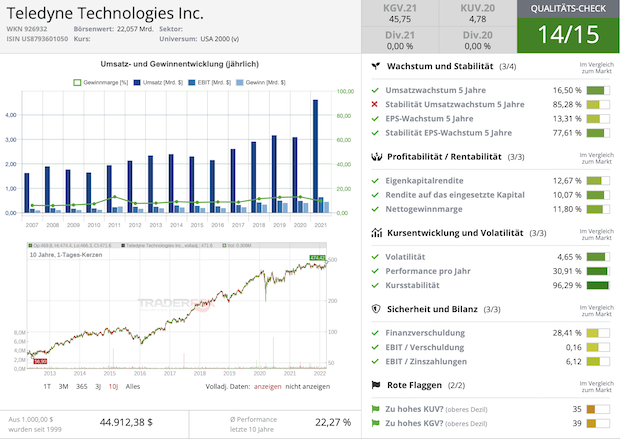Select the 1T chart timeframe
The image size is (620, 439).
coord(47,386)
